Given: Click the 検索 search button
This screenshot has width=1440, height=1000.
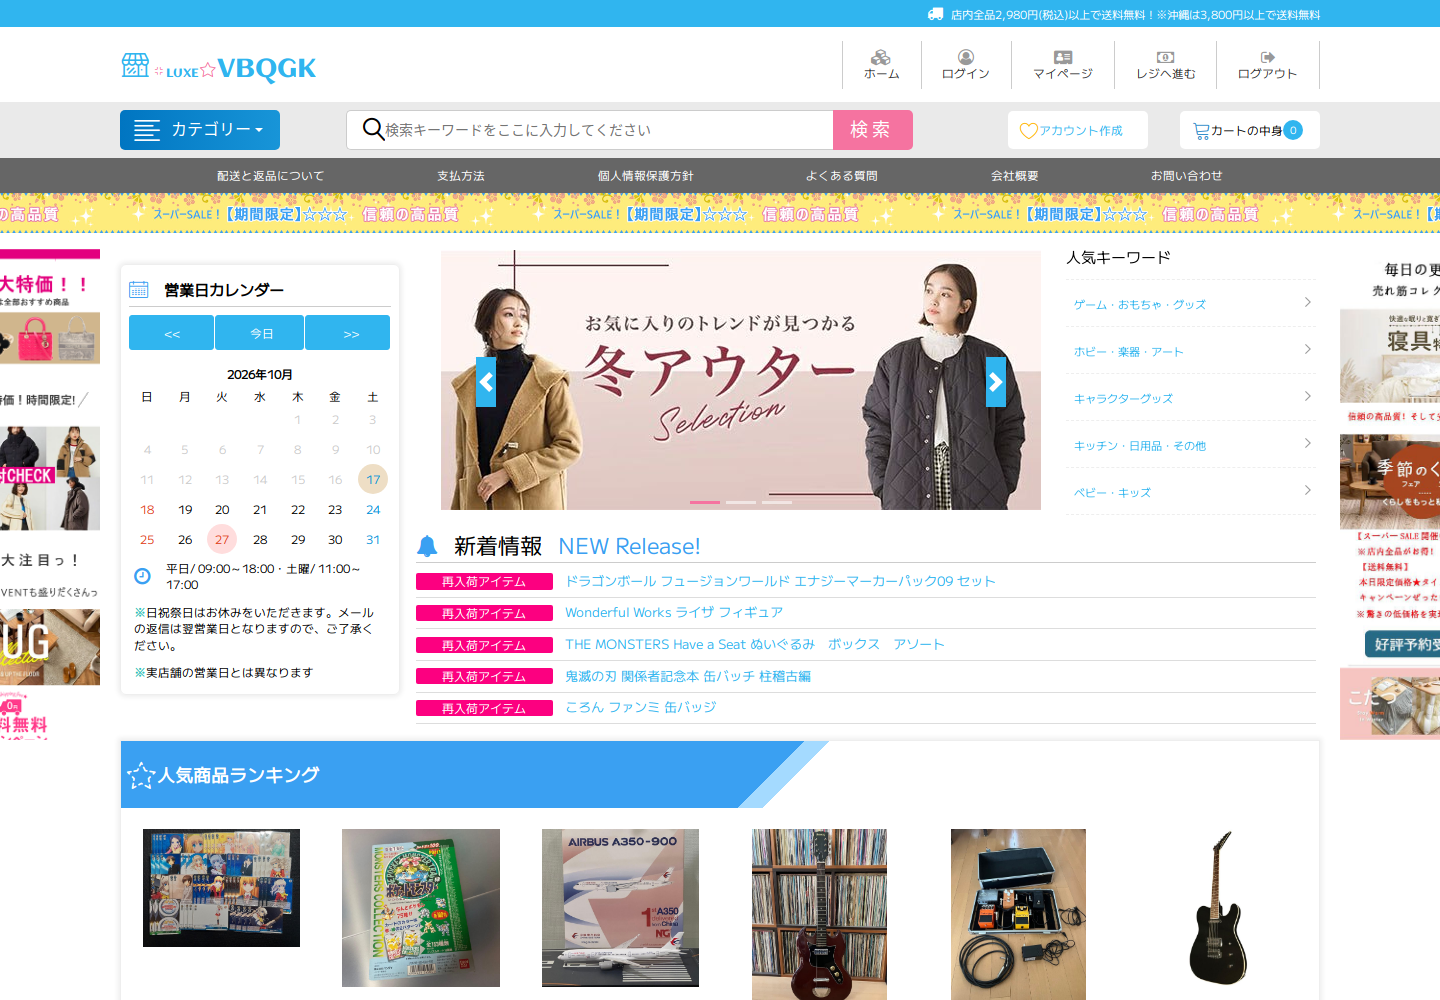Looking at the screenshot, I should [873, 130].
